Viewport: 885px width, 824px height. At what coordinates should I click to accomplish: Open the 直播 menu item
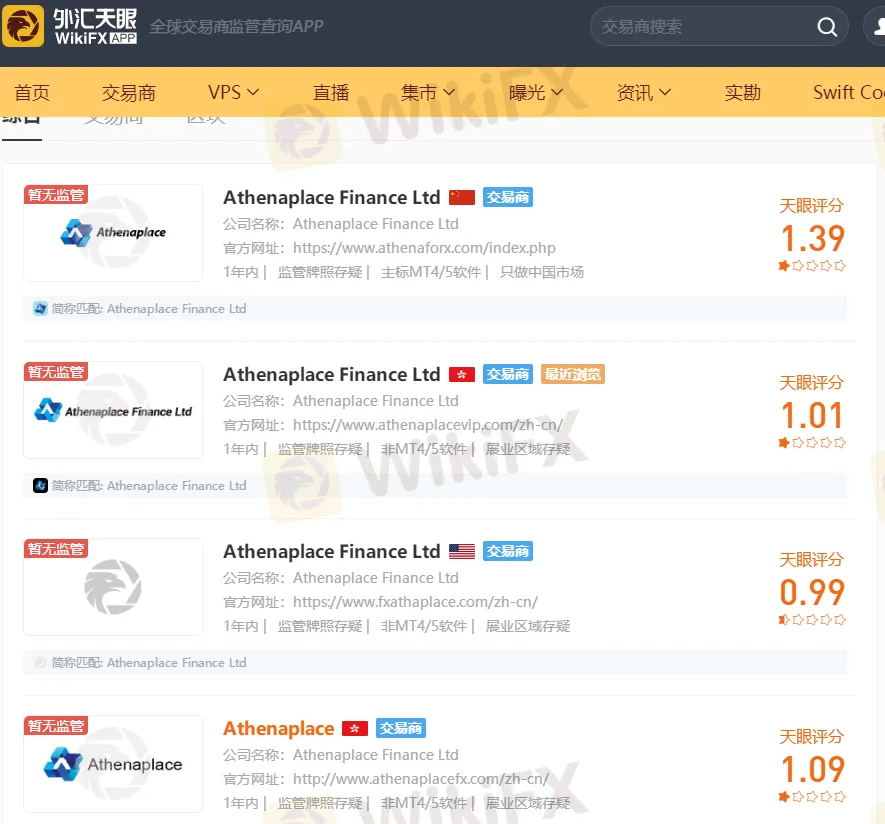(x=331, y=92)
